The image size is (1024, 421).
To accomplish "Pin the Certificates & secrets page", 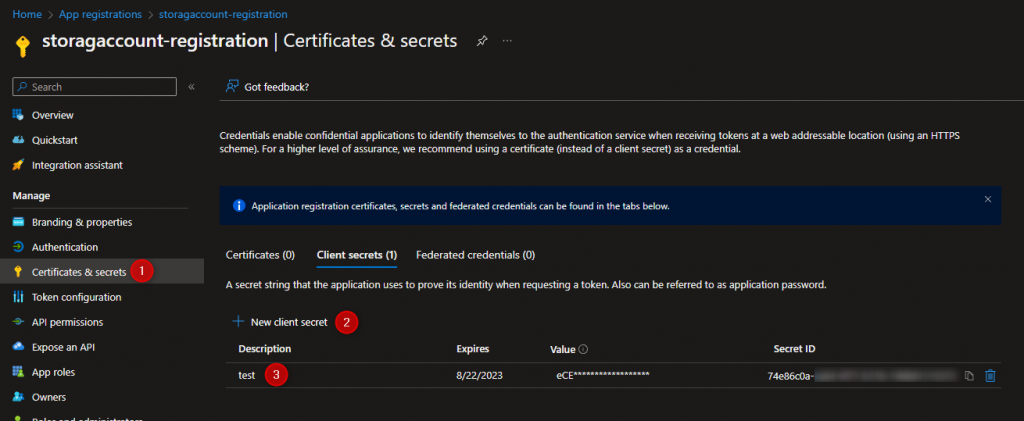I will [x=482, y=41].
